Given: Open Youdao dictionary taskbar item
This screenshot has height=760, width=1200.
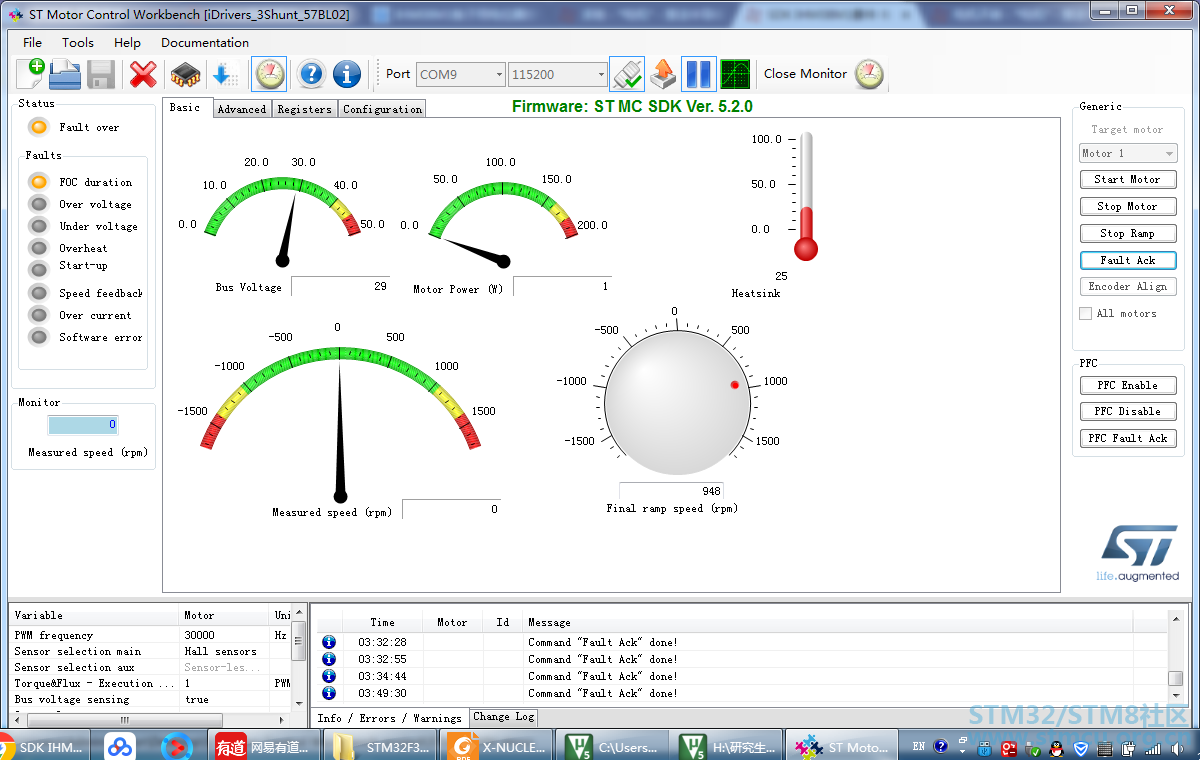Looking at the screenshot, I should [x=266, y=746].
